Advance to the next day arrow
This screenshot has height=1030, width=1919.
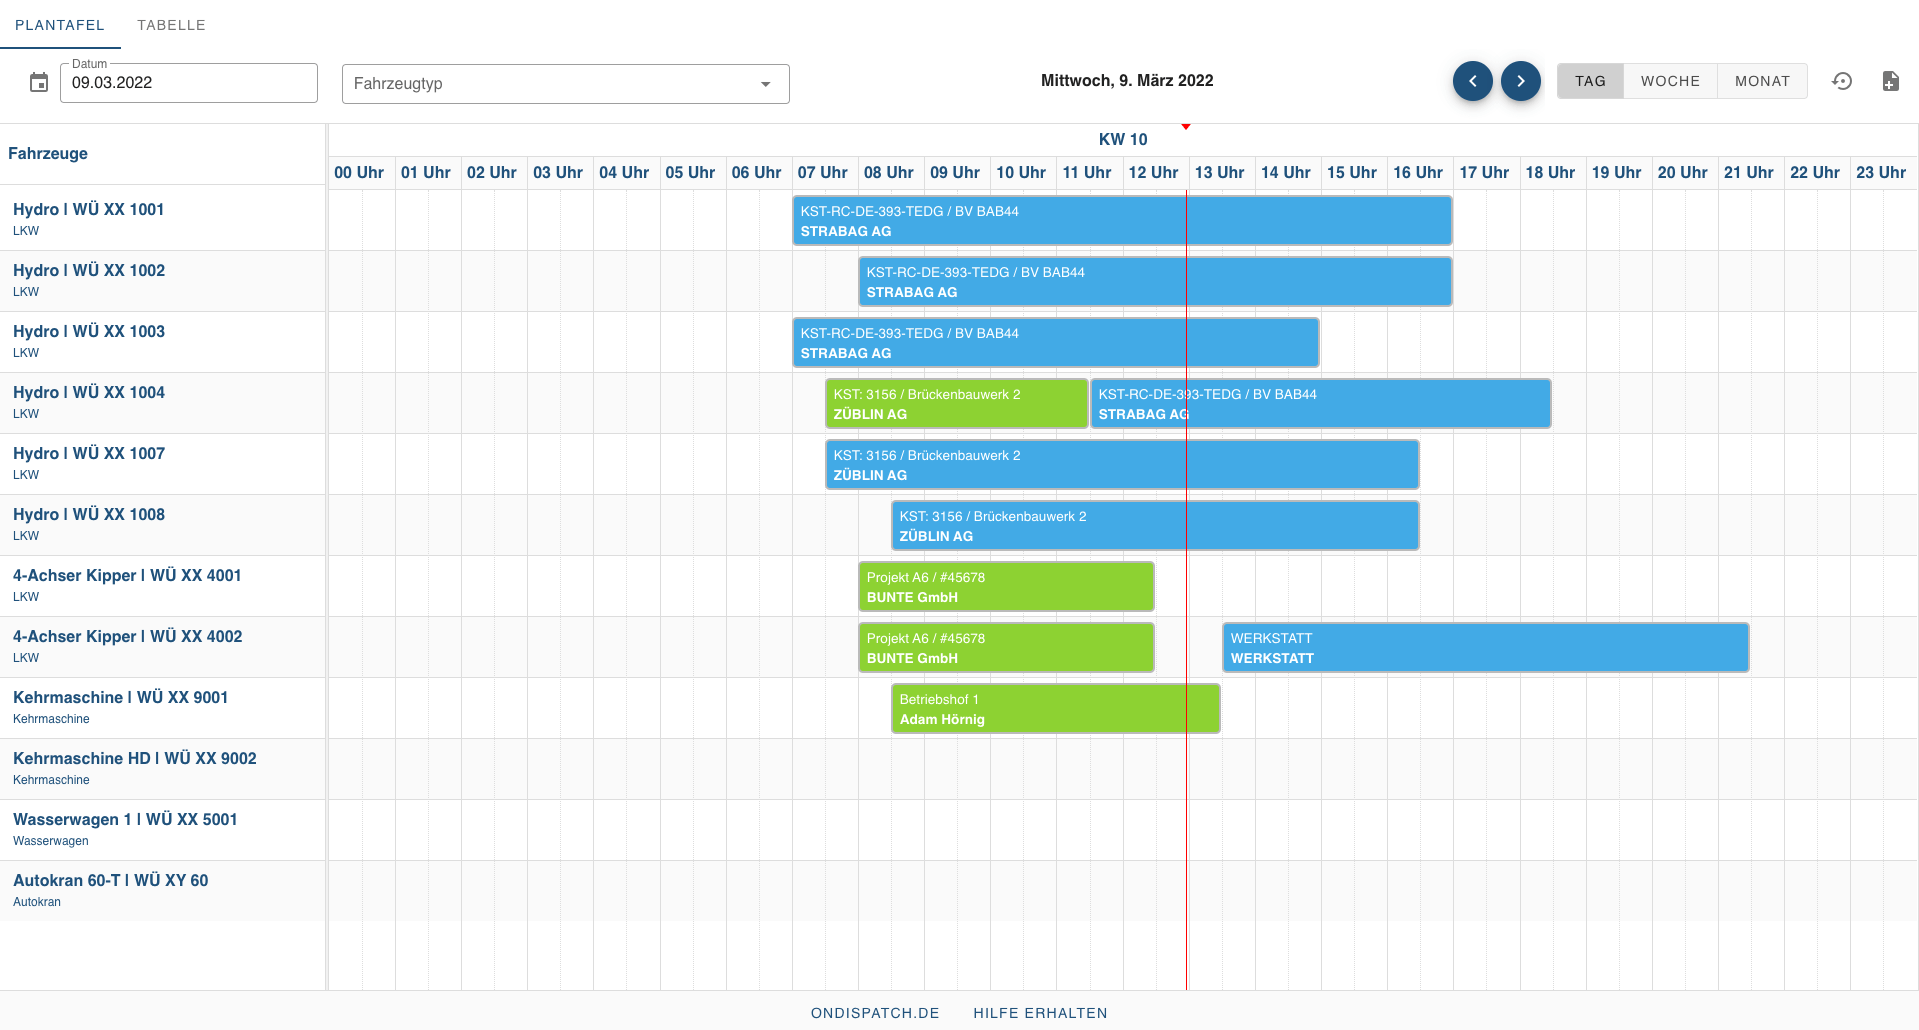1520,81
